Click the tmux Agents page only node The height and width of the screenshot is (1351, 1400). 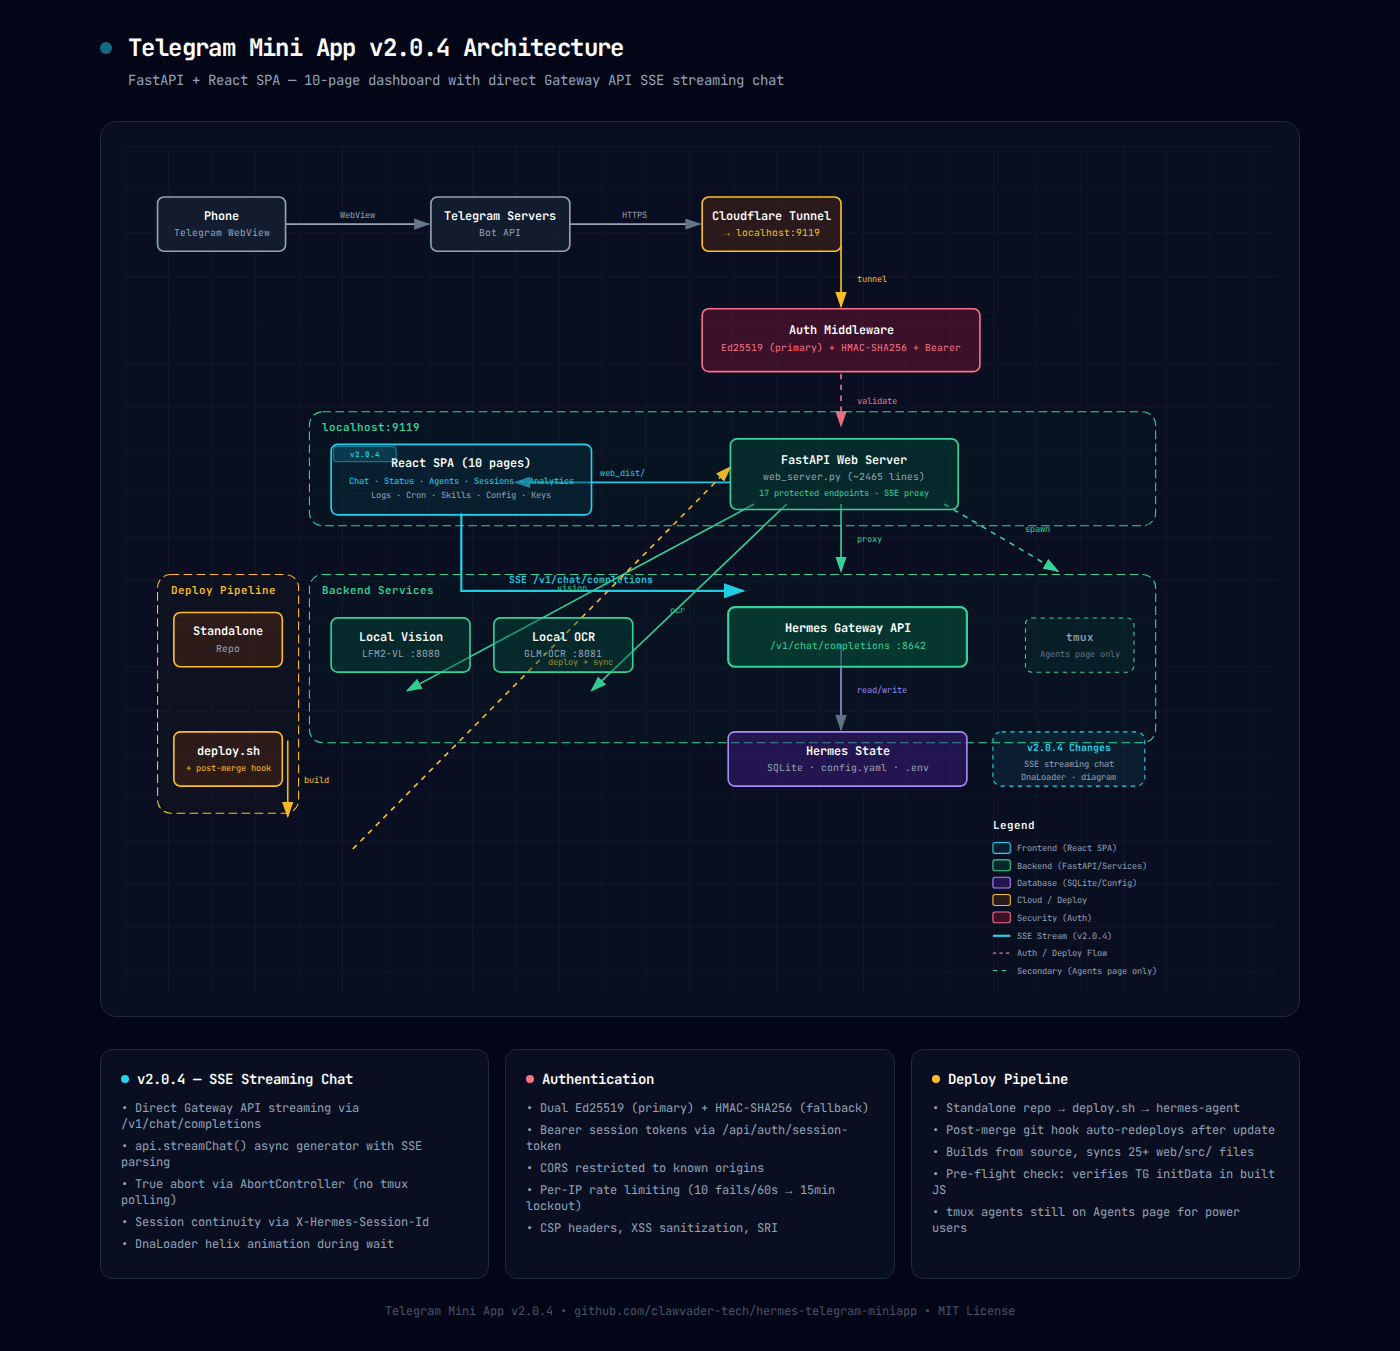point(1080,645)
